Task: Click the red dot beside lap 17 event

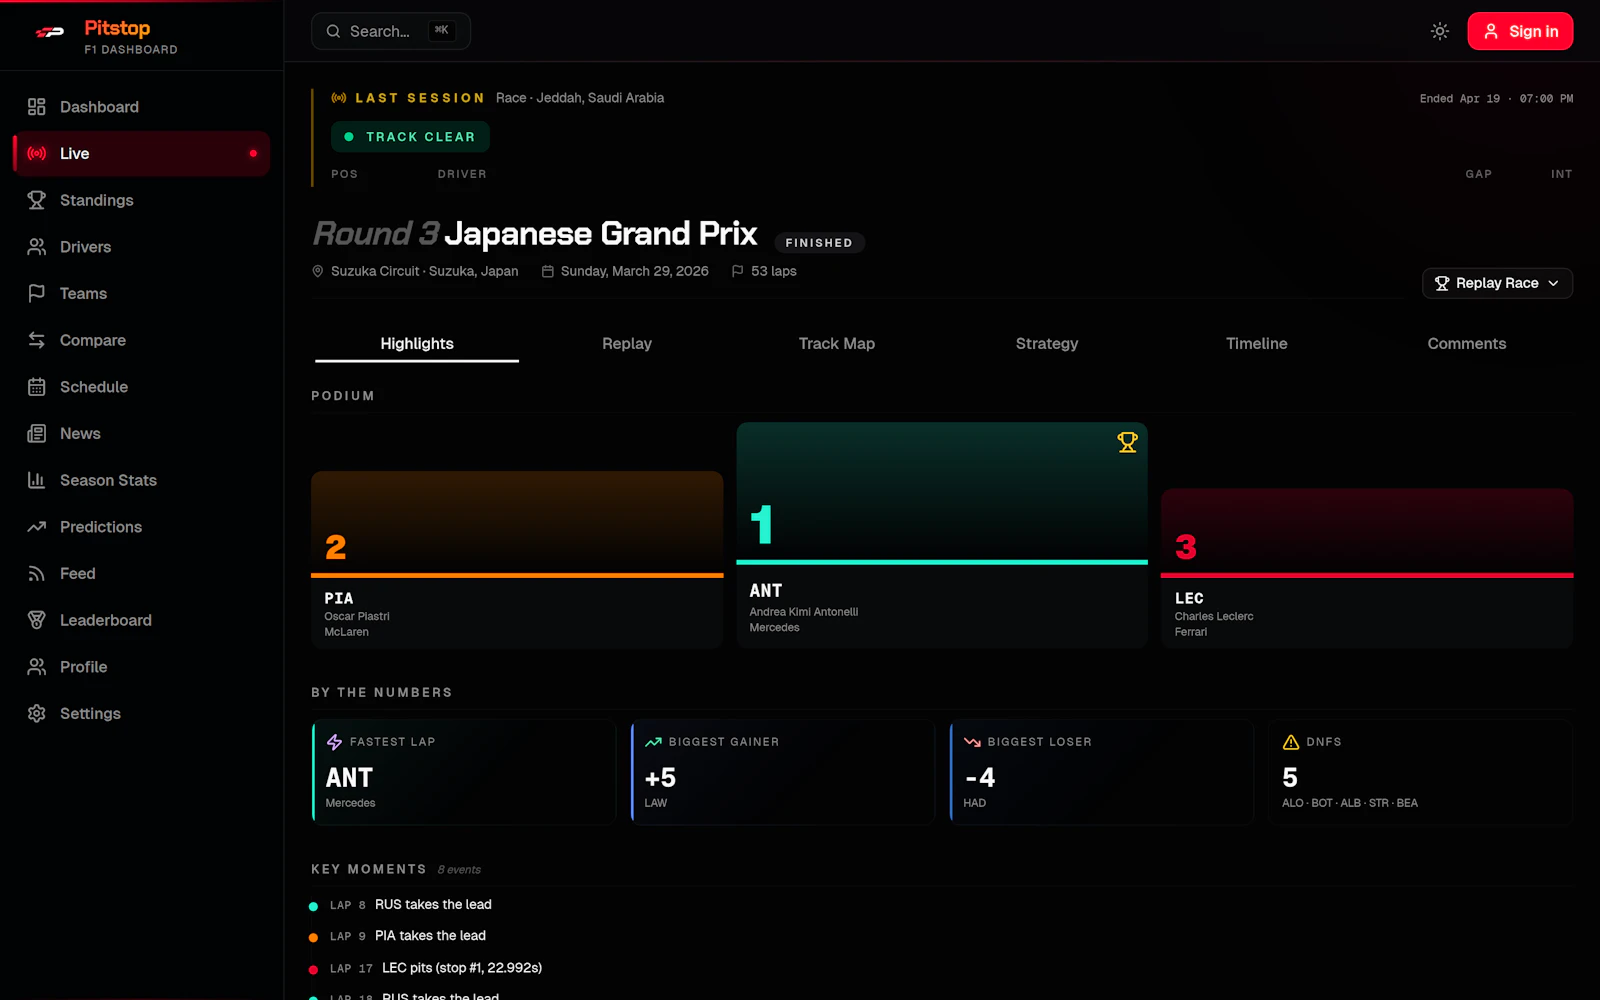Action: point(313,969)
